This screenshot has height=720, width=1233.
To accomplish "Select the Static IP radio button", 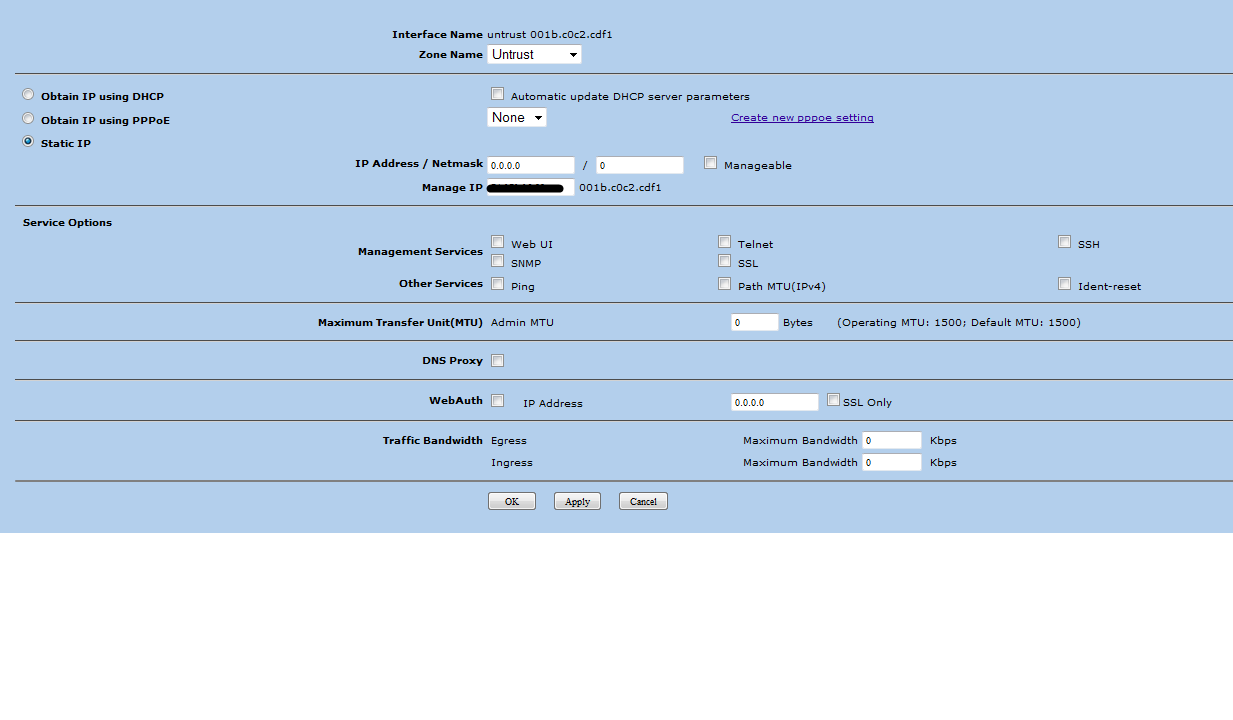I will (28, 141).
